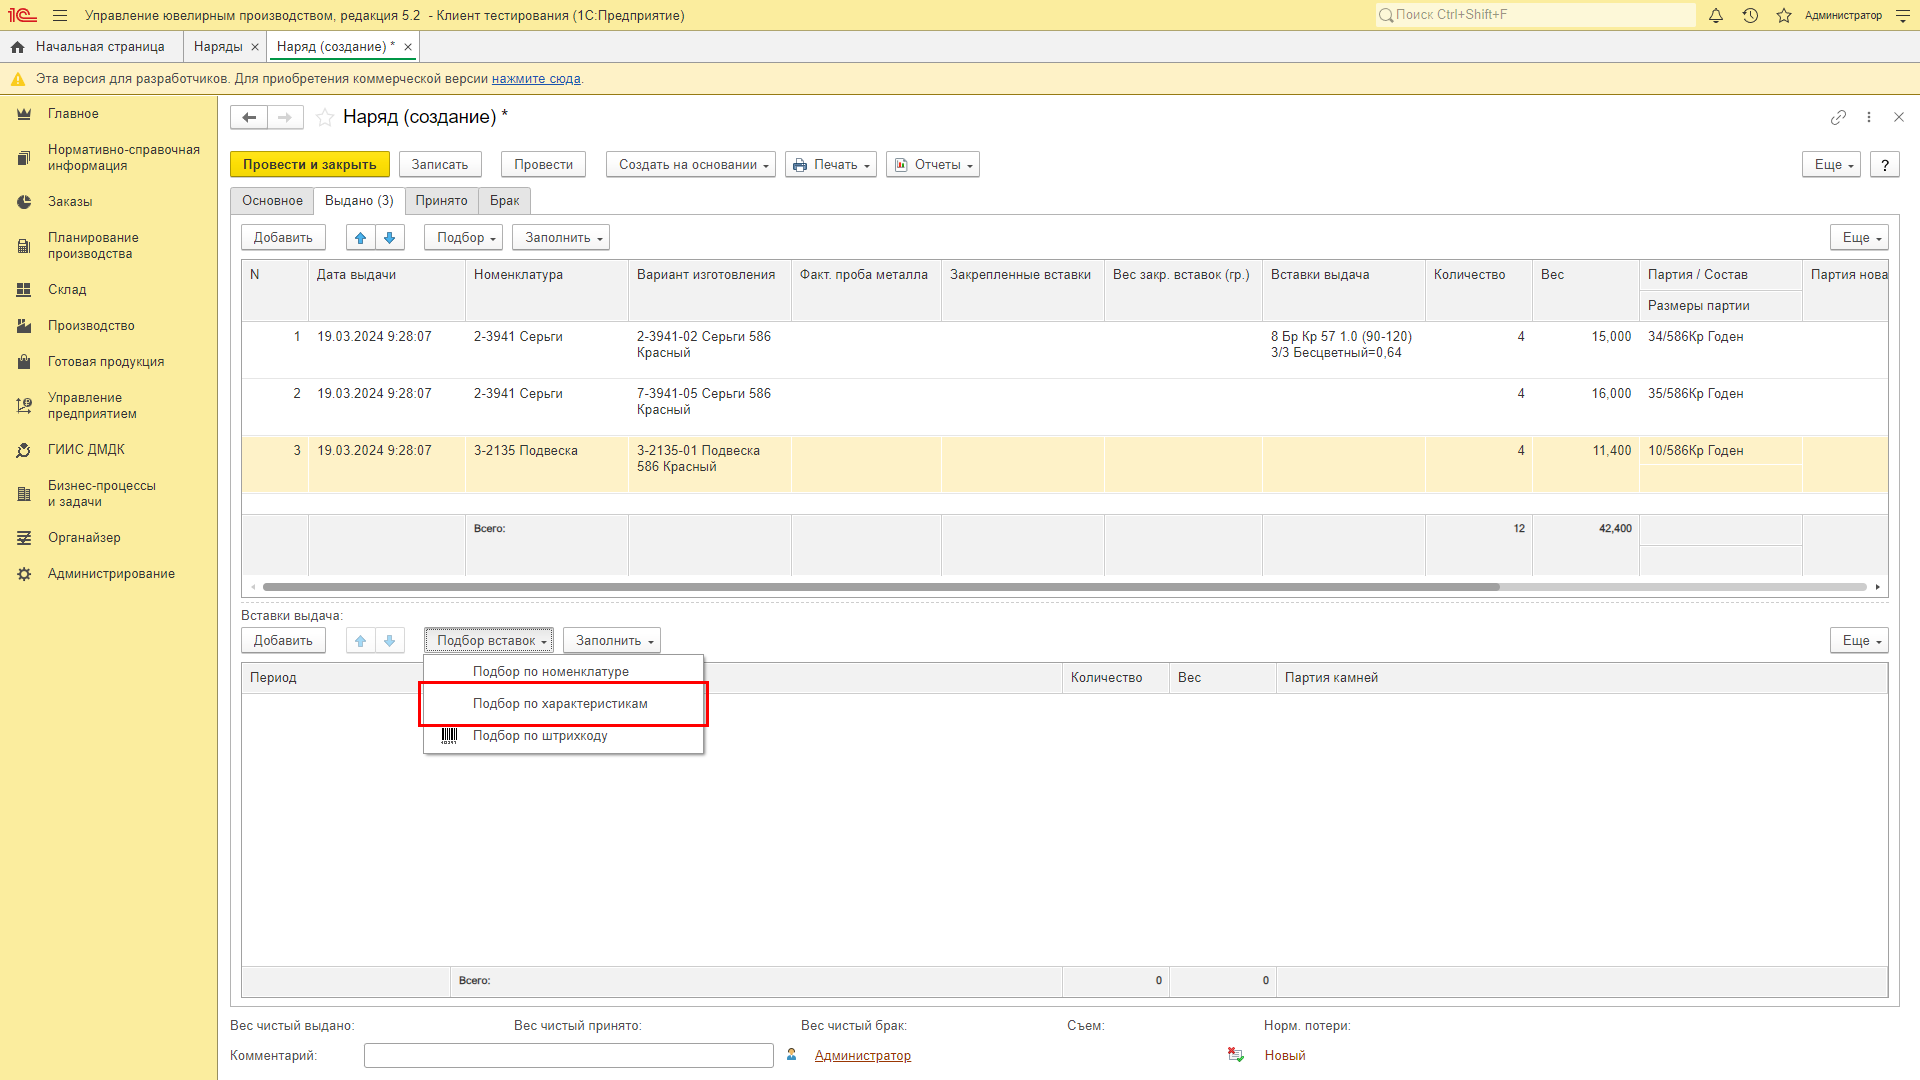Choose Подбор по штрихкоду menu item

click(564, 736)
